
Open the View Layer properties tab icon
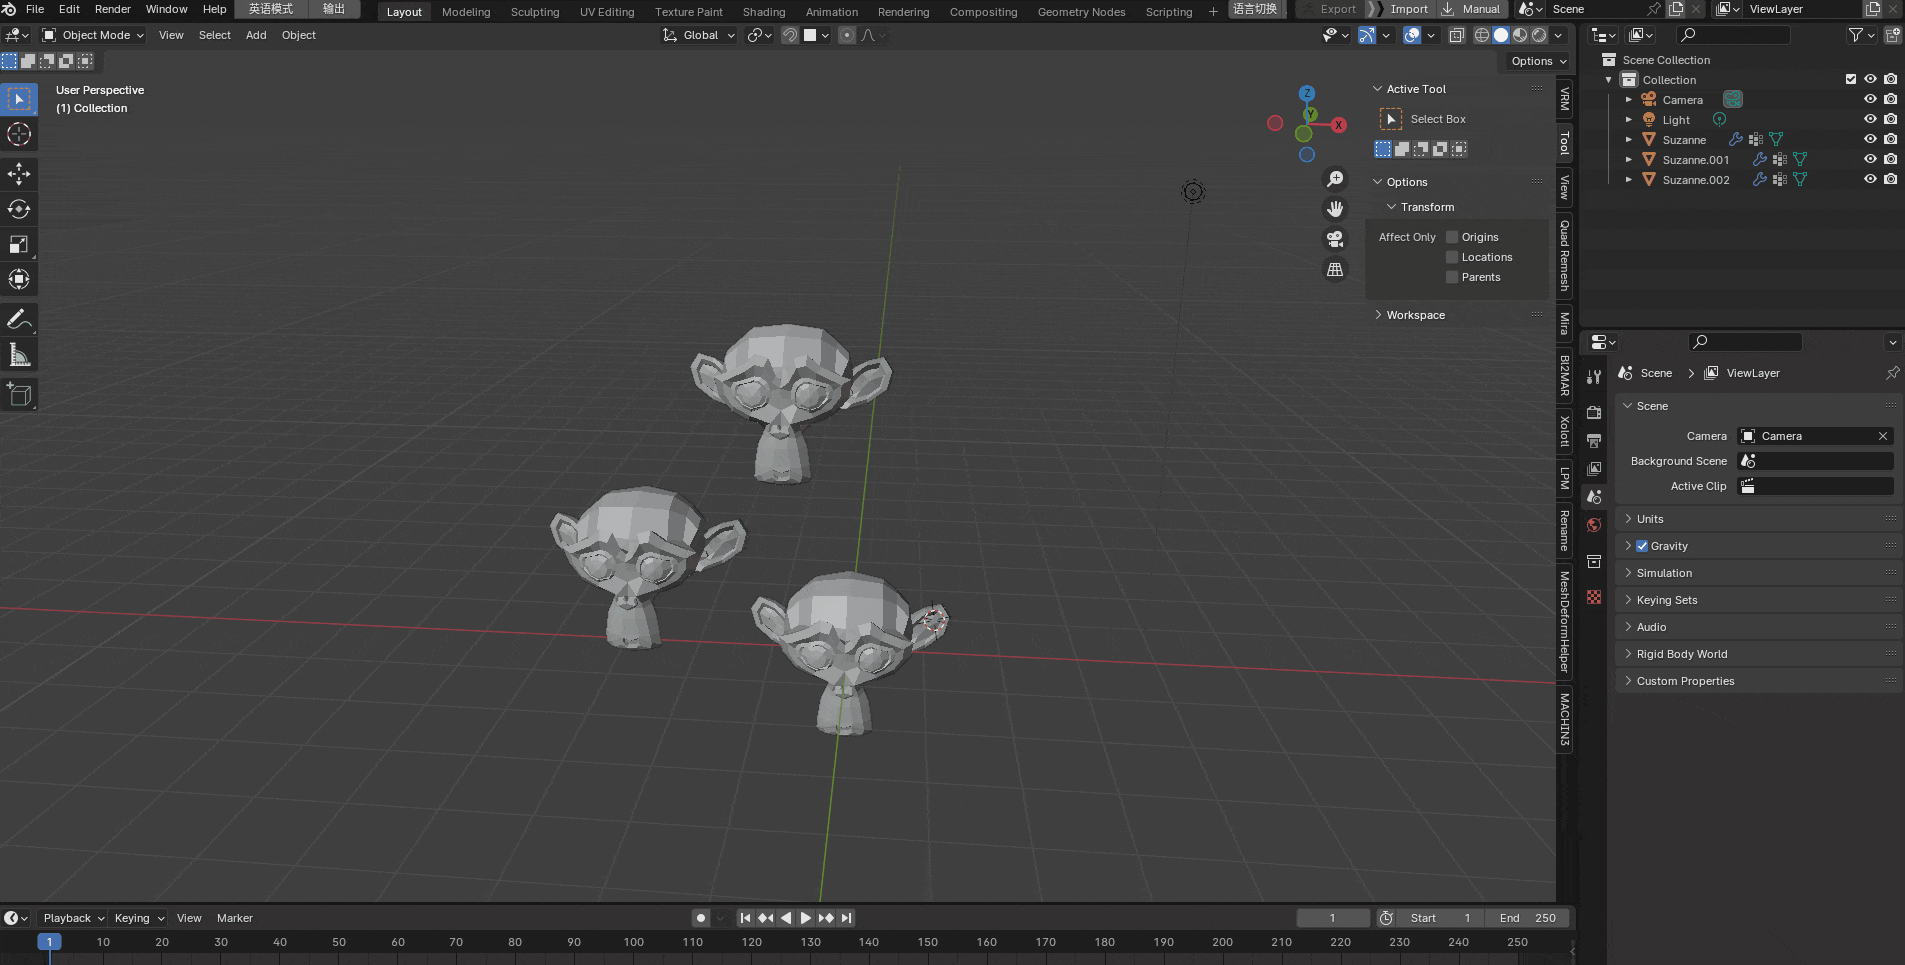(1594, 468)
